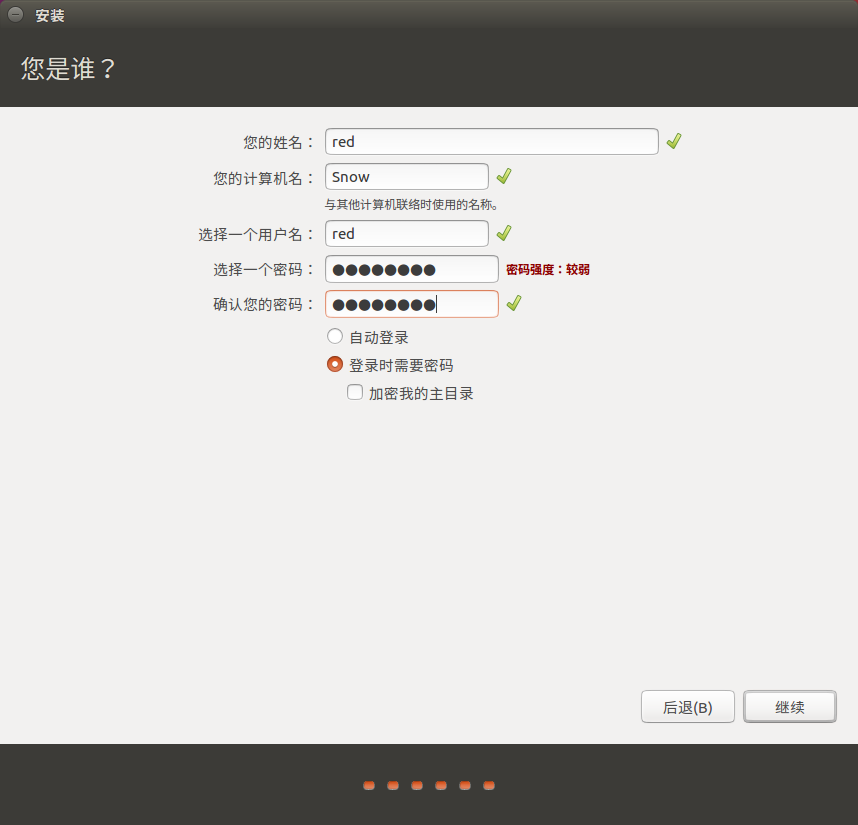The height and width of the screenshot is (825, 858).
Task: Click the green checkmark beside your name field
Action: point(673,141)
